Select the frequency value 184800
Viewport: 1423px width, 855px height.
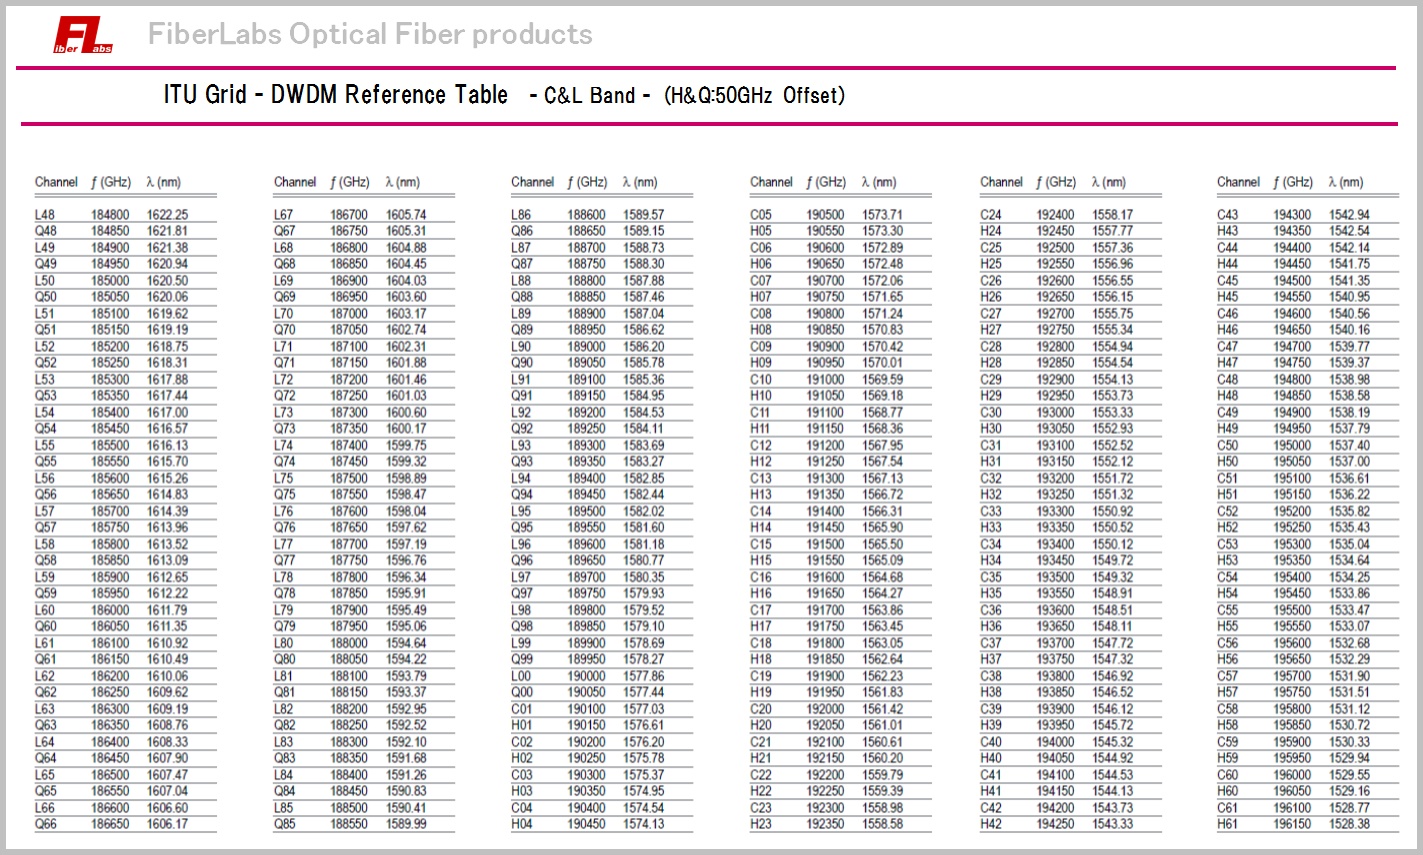point(110,215)
